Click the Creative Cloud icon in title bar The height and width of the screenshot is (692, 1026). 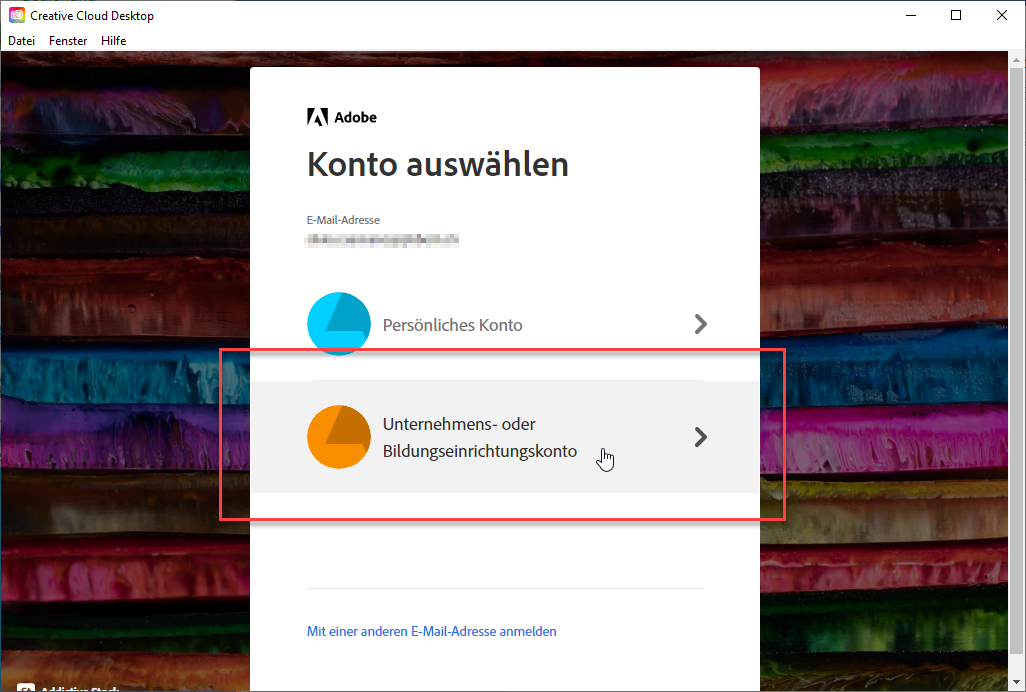pyautogui.click(x=16, y=15)
